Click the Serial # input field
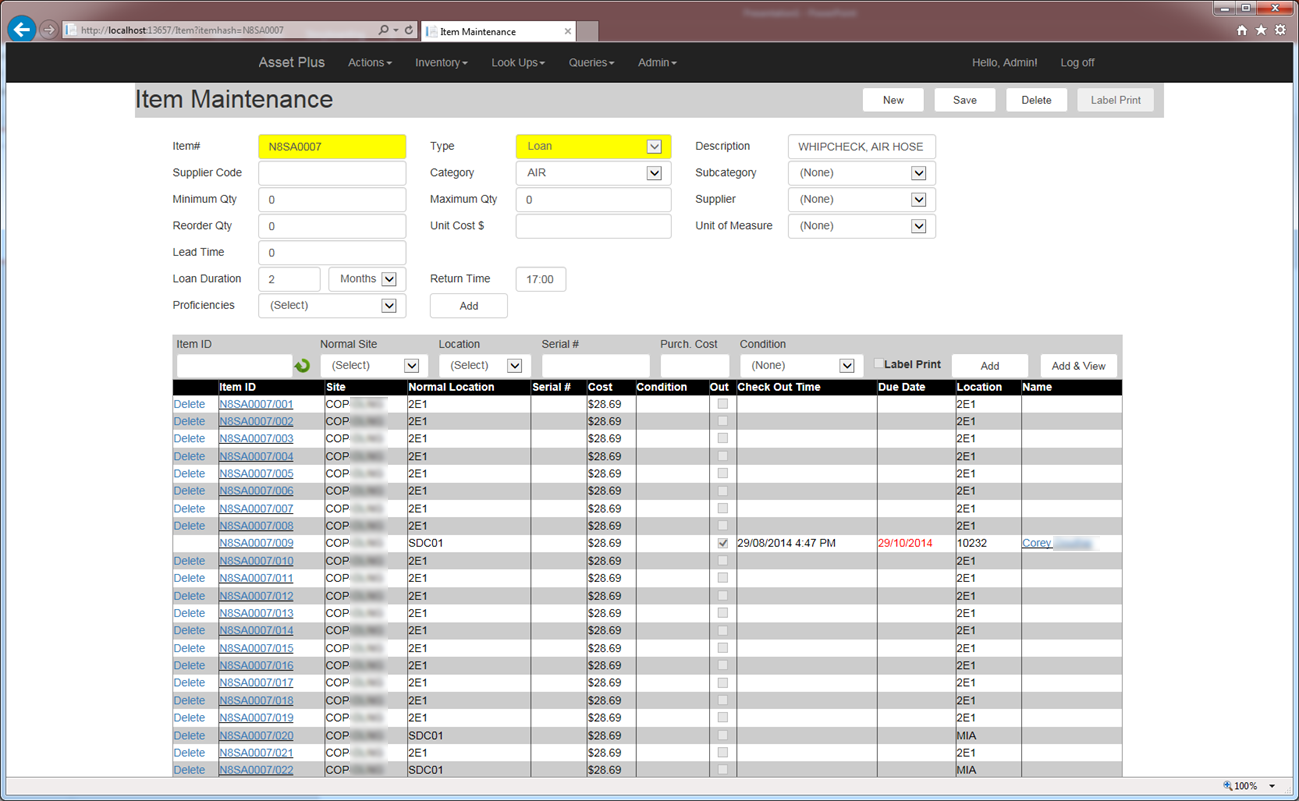Screen dimensions: 1299x801 (596, 366)
